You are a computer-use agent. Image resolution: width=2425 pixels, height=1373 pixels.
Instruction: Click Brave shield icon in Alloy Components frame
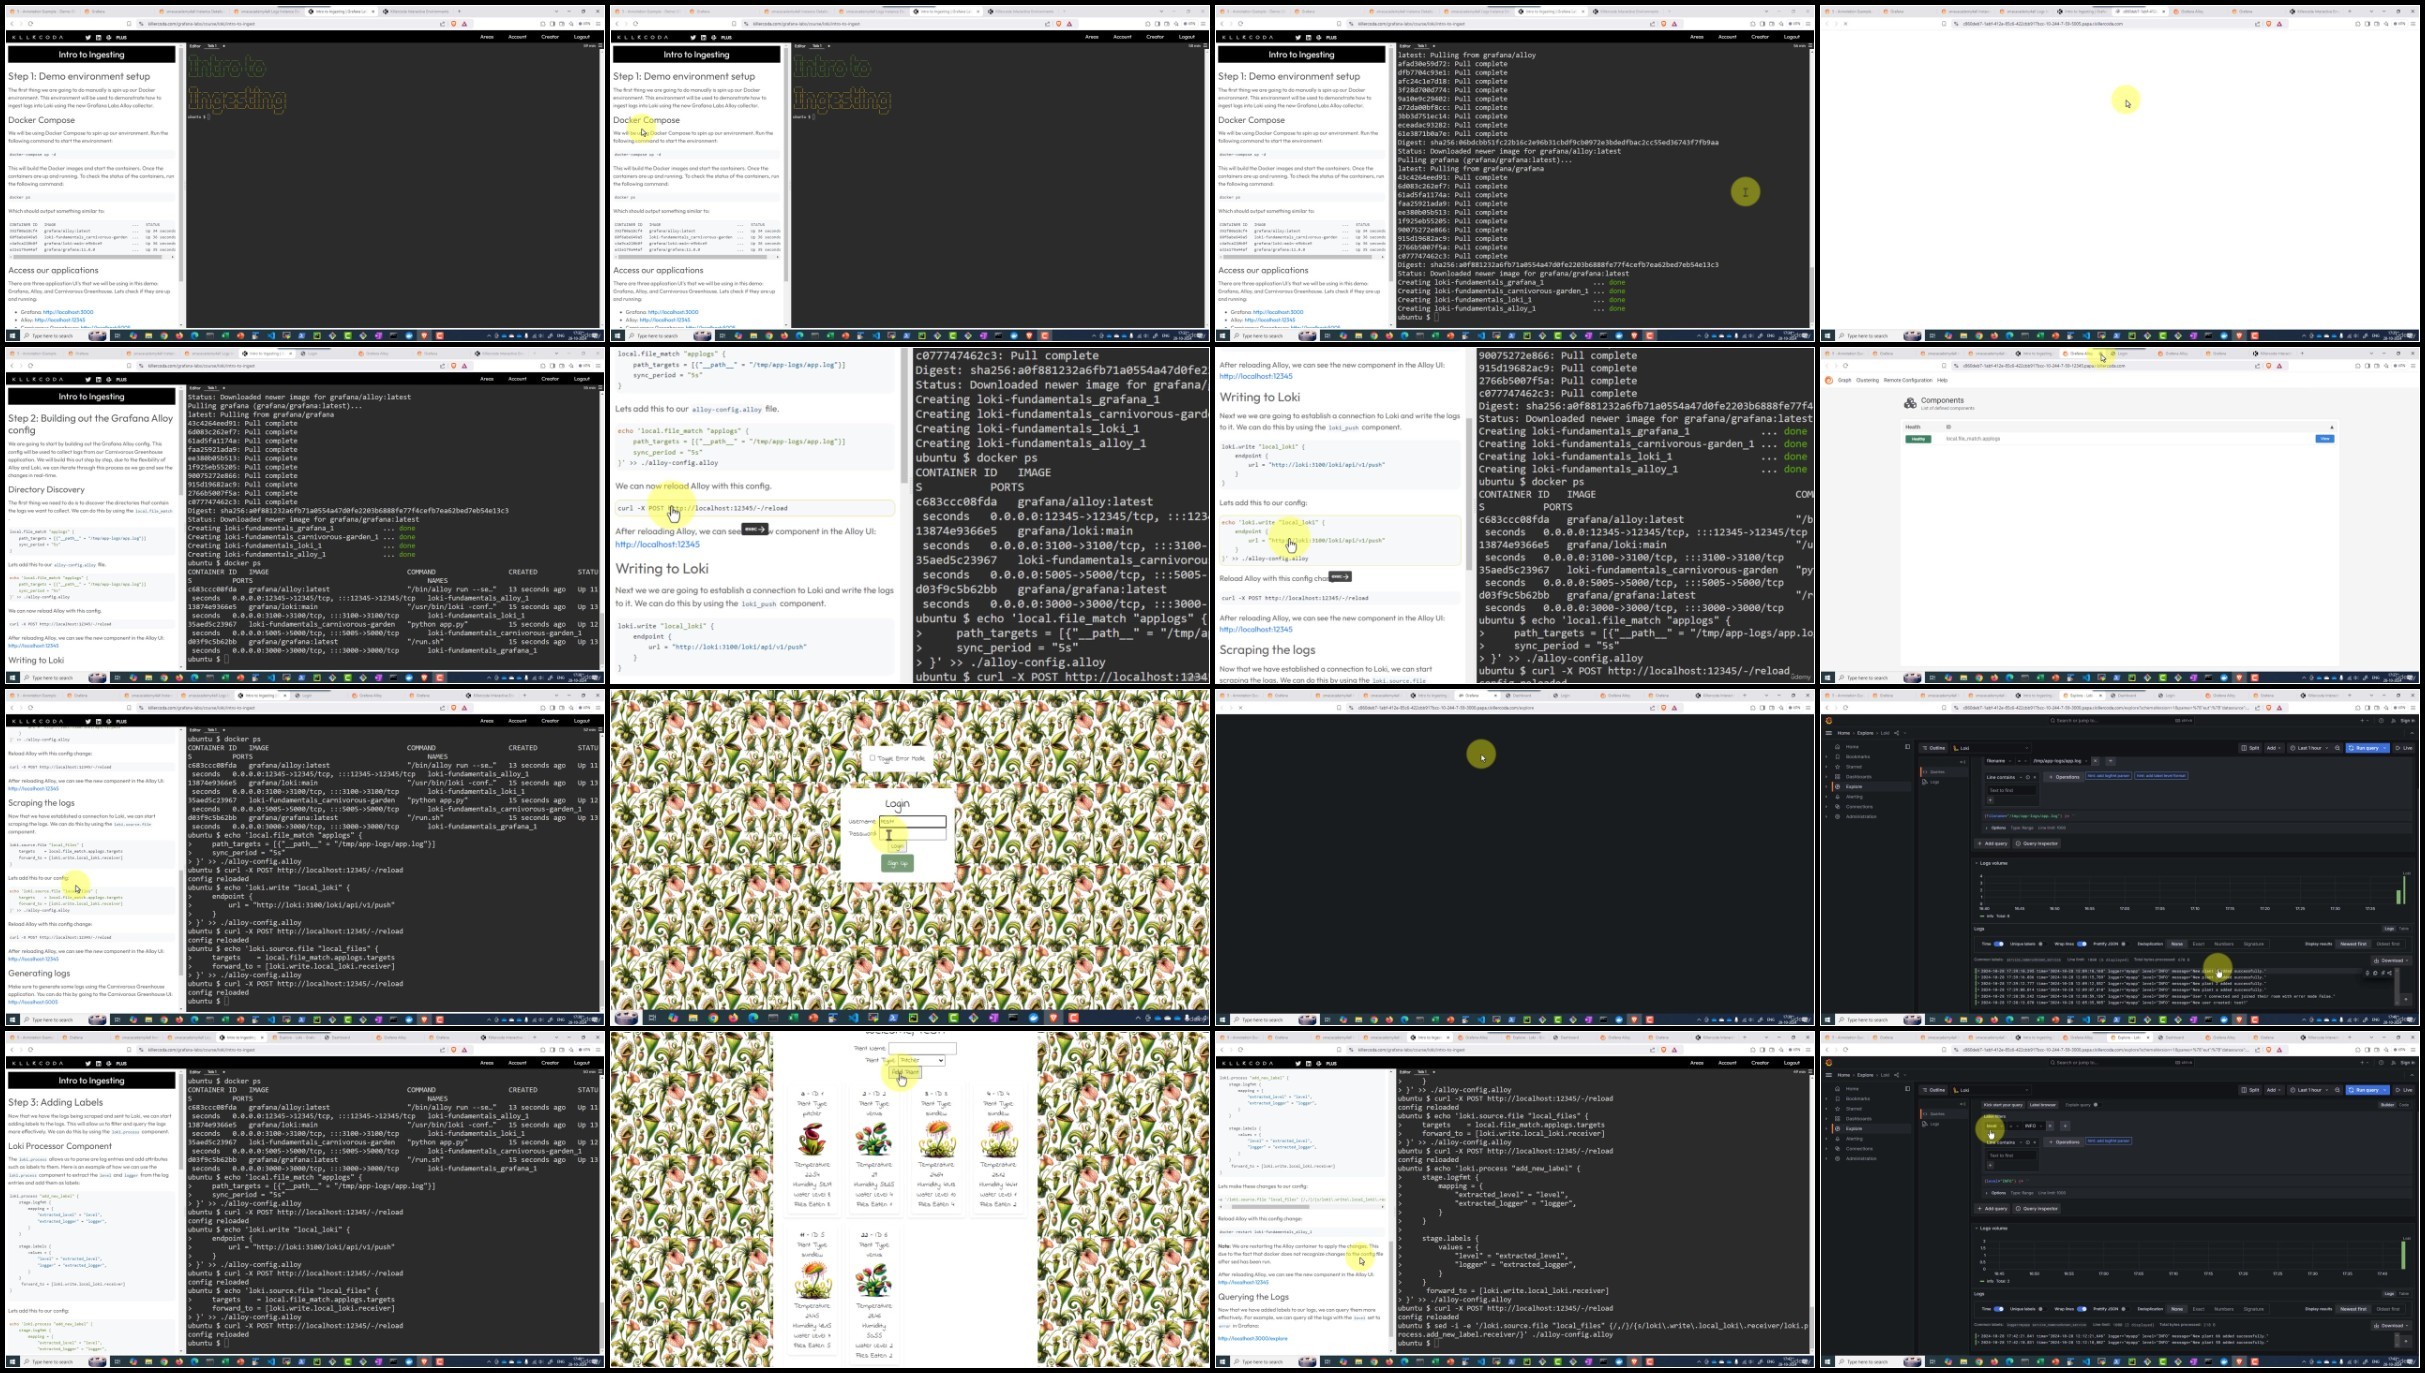2268,366
